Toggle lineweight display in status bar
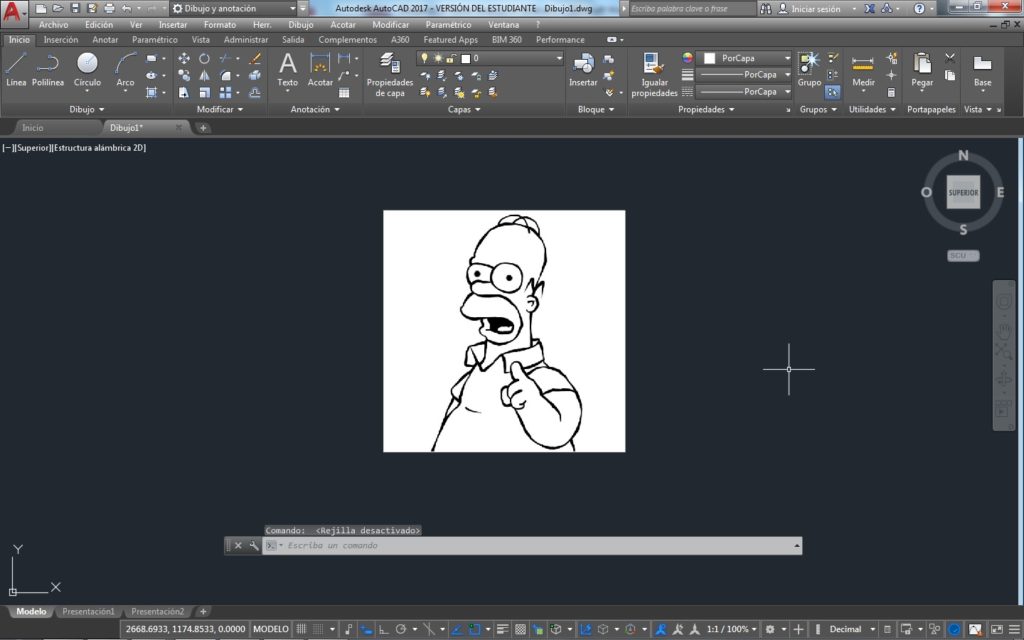 pyautogui.click(x=502, y=629)
